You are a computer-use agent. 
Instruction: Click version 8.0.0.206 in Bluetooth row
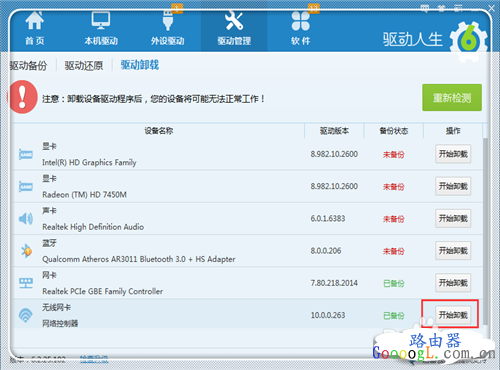pos(326,251)
